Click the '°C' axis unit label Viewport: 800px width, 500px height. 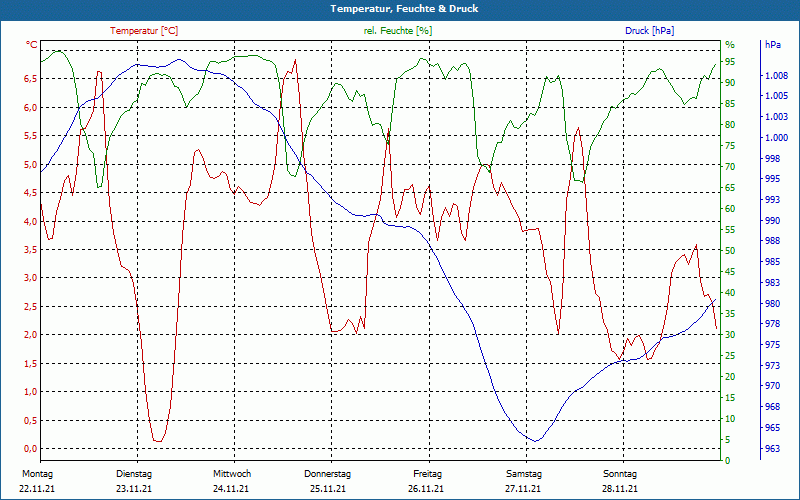tap(32, 45)
